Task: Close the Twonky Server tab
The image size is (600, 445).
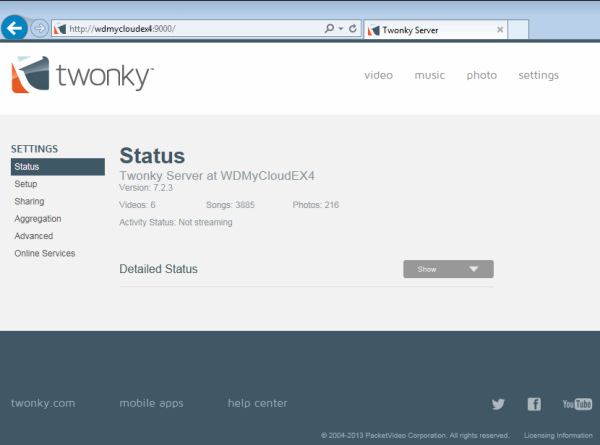Action: (x=500, y=30)
